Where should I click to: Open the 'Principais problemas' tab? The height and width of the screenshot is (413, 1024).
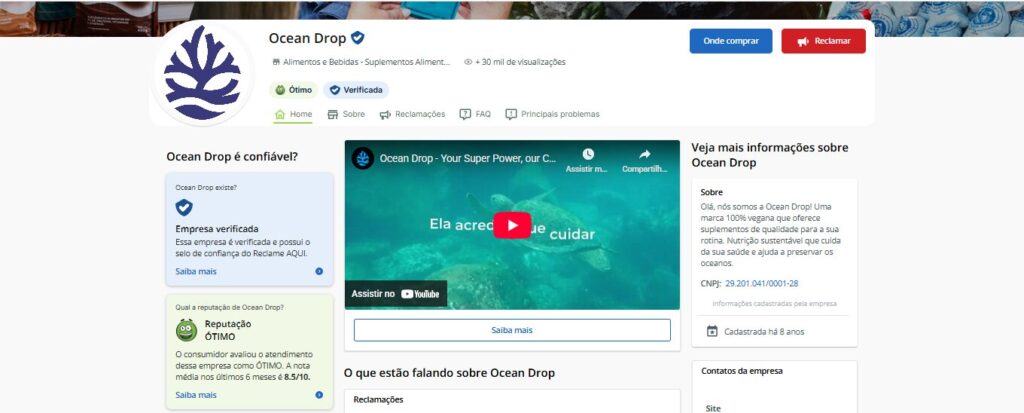coord(552,114)
